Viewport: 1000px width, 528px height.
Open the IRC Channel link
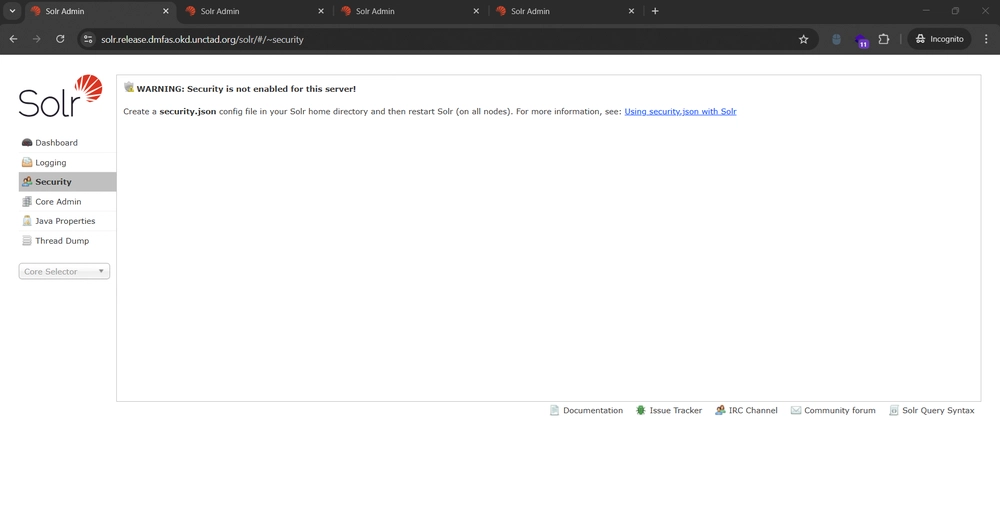point(753,411)
